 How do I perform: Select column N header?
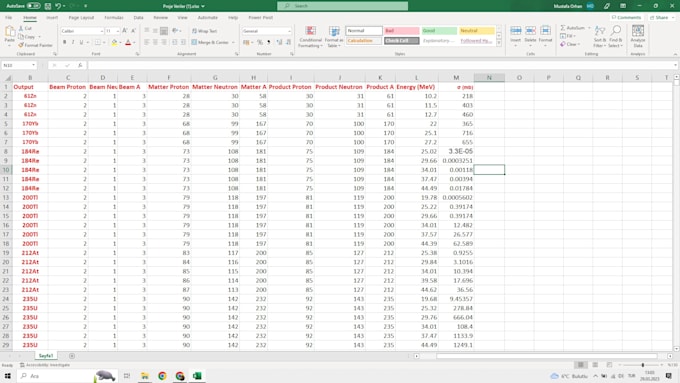click(489, 78)
